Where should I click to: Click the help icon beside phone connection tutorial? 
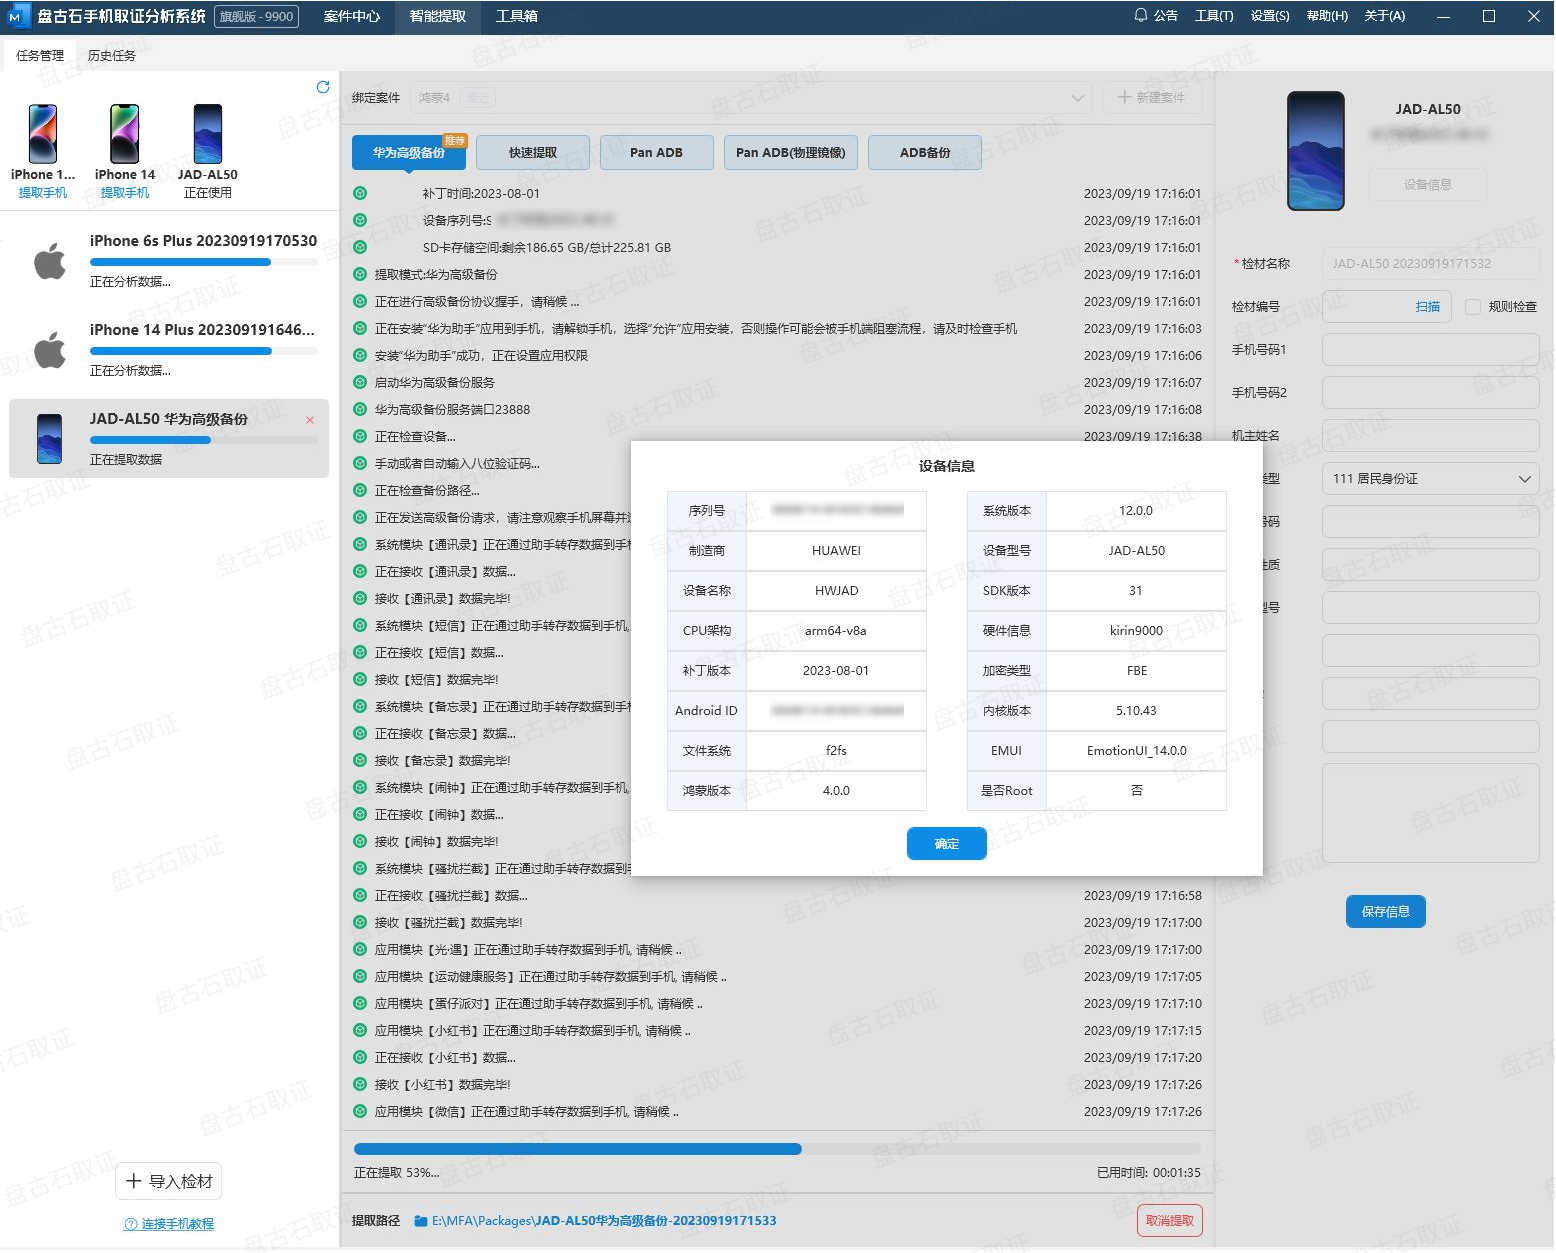coord(130,1224)
